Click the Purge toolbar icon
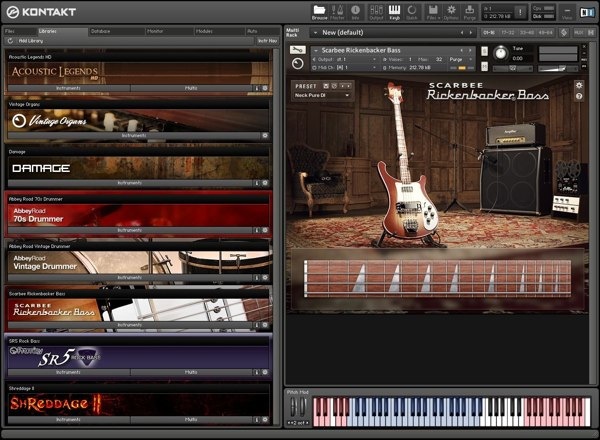The image size is (600, 440). tap(469, 12)
